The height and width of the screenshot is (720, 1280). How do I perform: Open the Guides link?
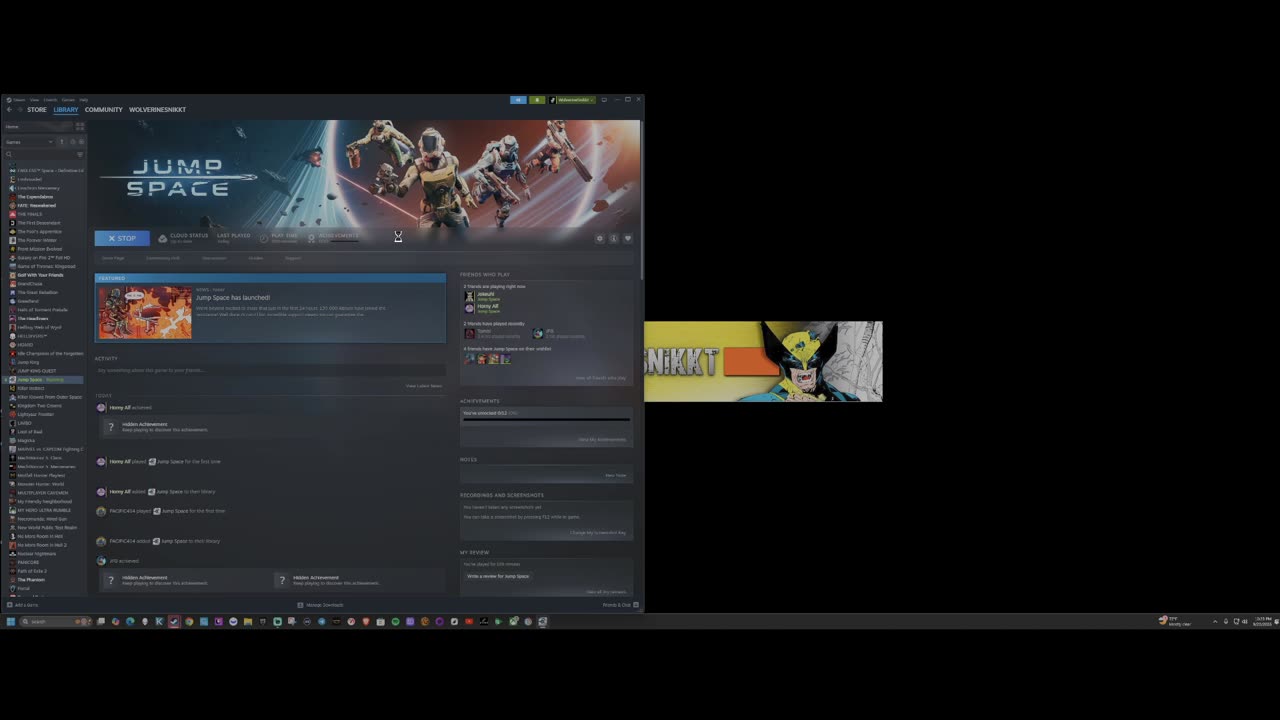(256, 258)
